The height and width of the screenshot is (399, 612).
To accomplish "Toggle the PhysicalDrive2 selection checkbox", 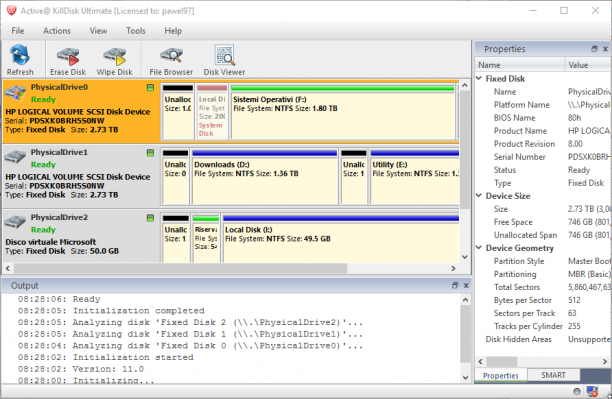I will pyautogui.click(x=150, y=218).
